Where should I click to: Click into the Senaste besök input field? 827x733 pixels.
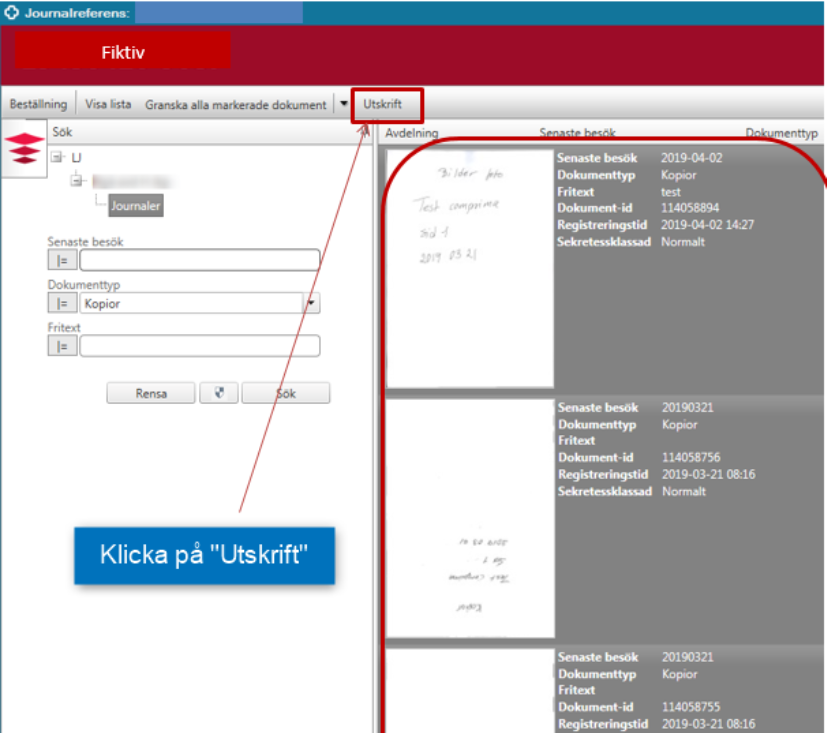(199, 261)
